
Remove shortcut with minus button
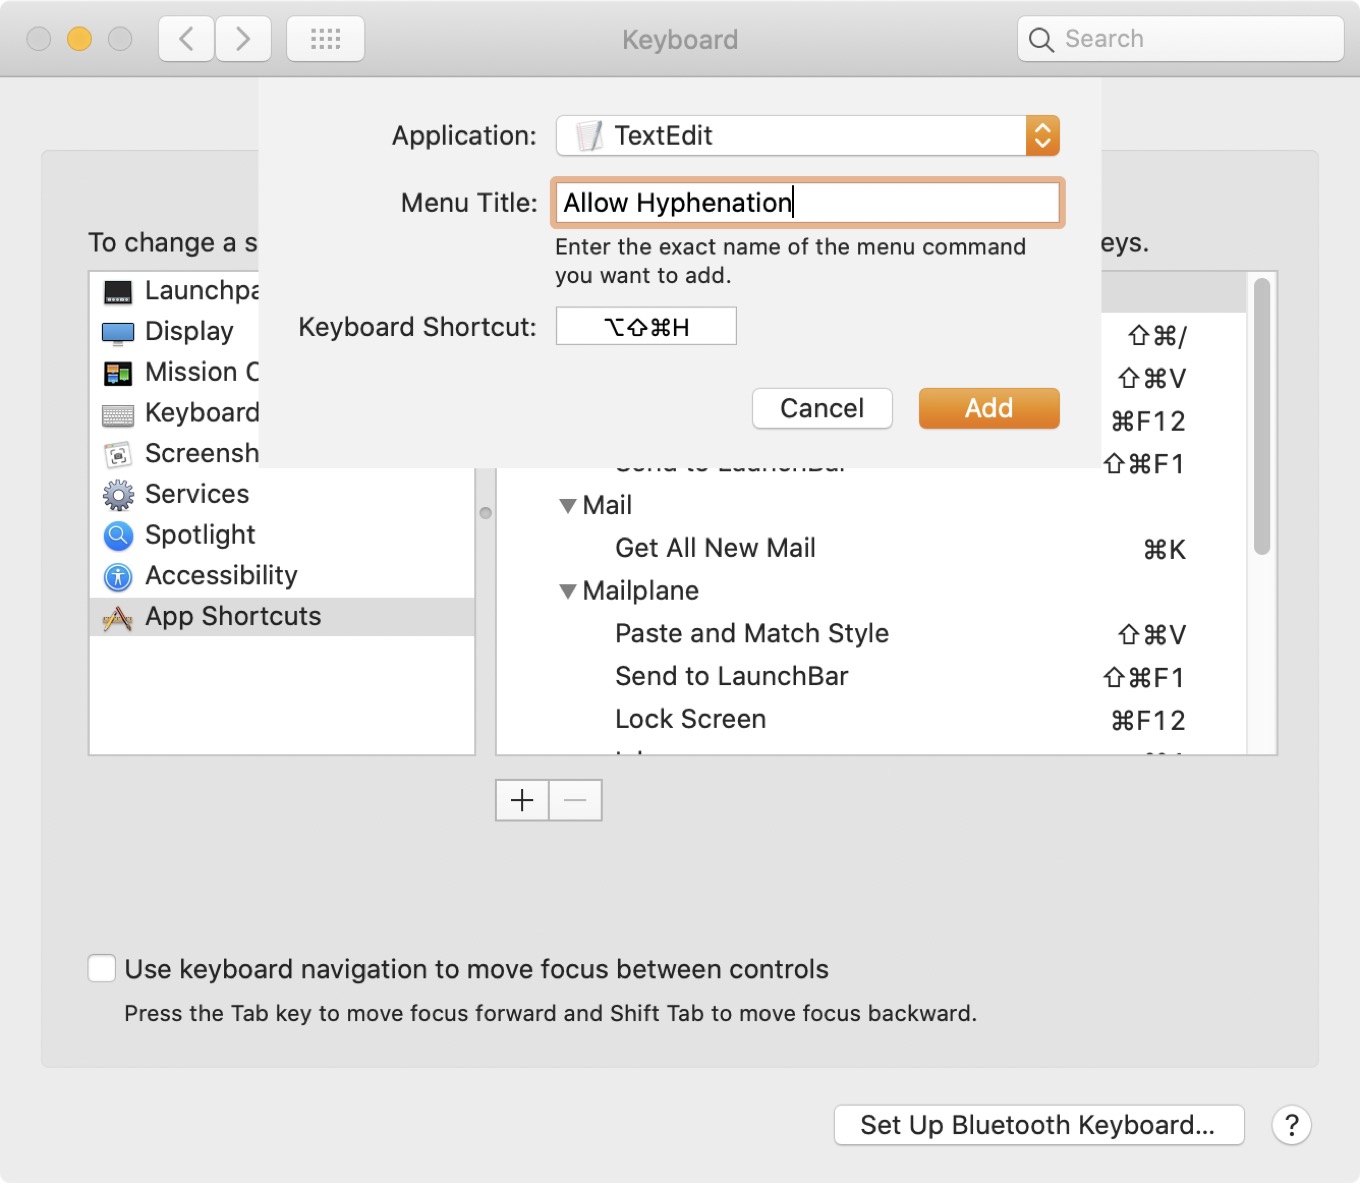[575, 800]
